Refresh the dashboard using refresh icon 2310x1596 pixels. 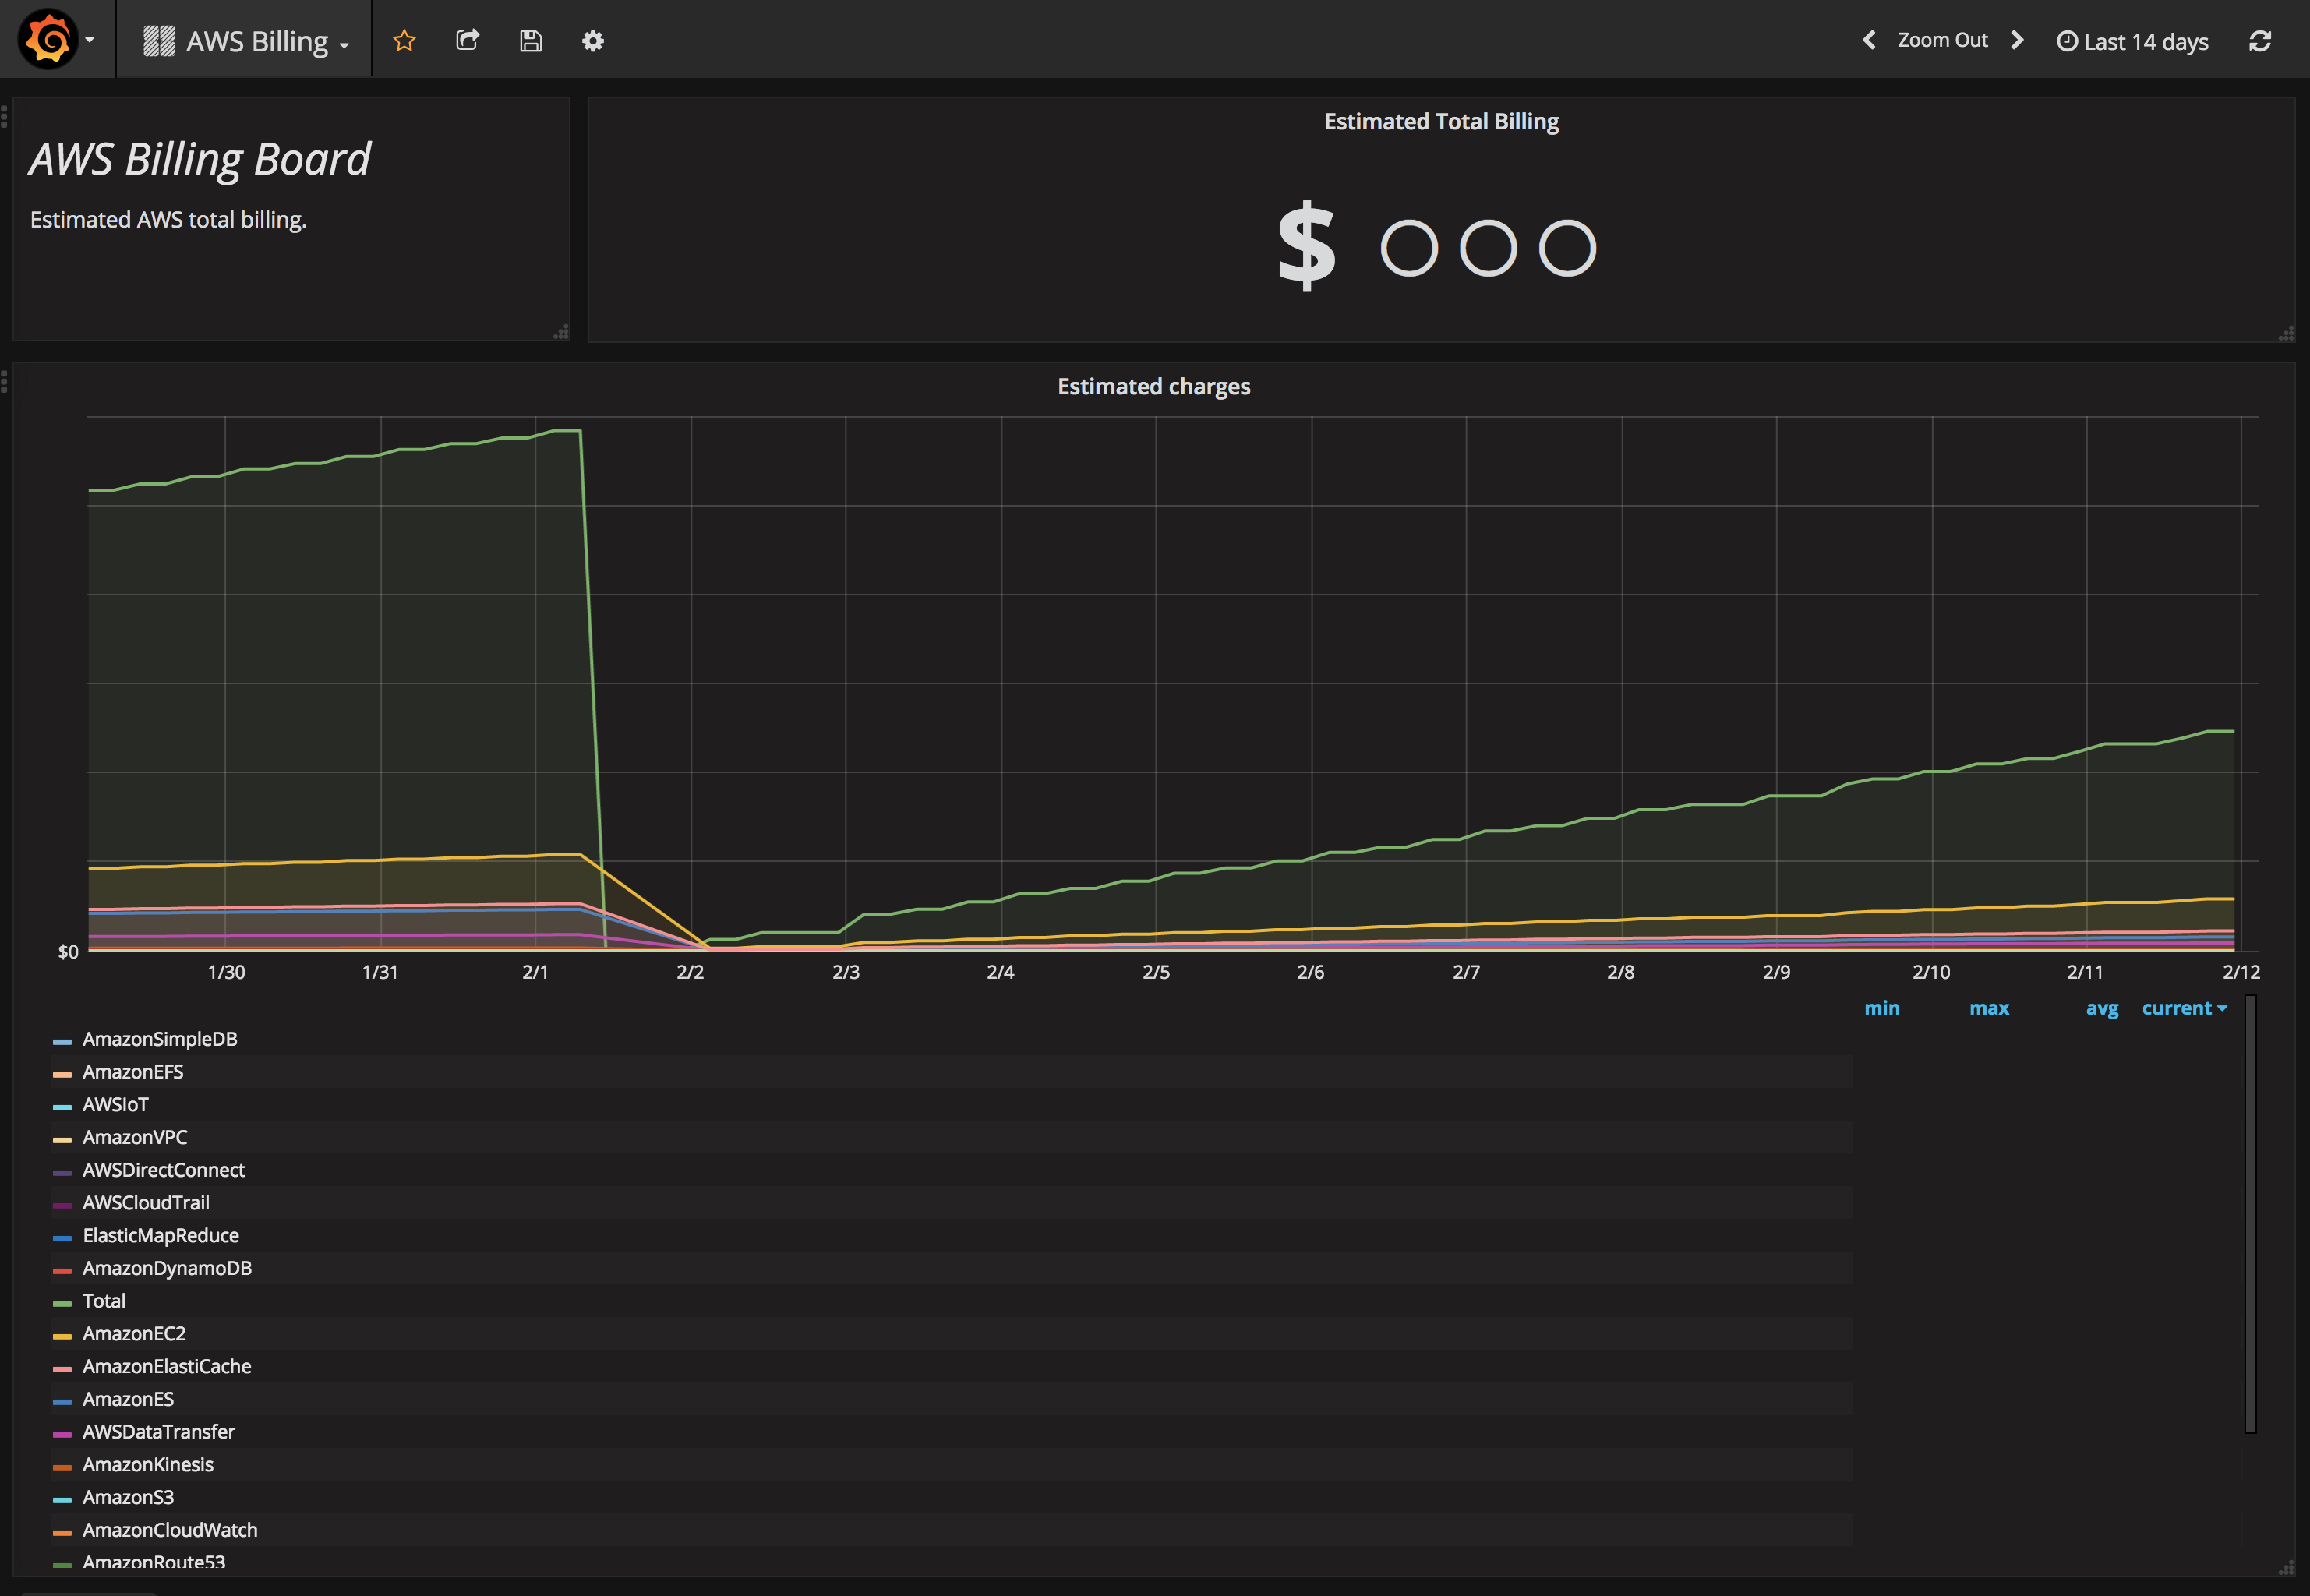2260,41
